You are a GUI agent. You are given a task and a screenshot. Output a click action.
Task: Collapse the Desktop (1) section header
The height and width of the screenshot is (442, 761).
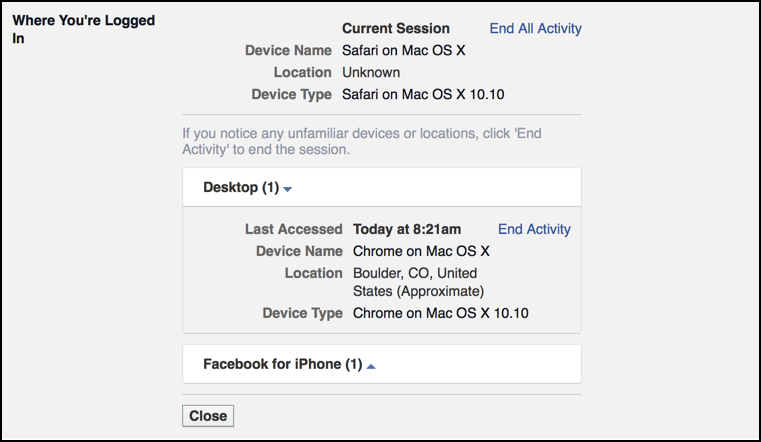[x=240, y=187]
